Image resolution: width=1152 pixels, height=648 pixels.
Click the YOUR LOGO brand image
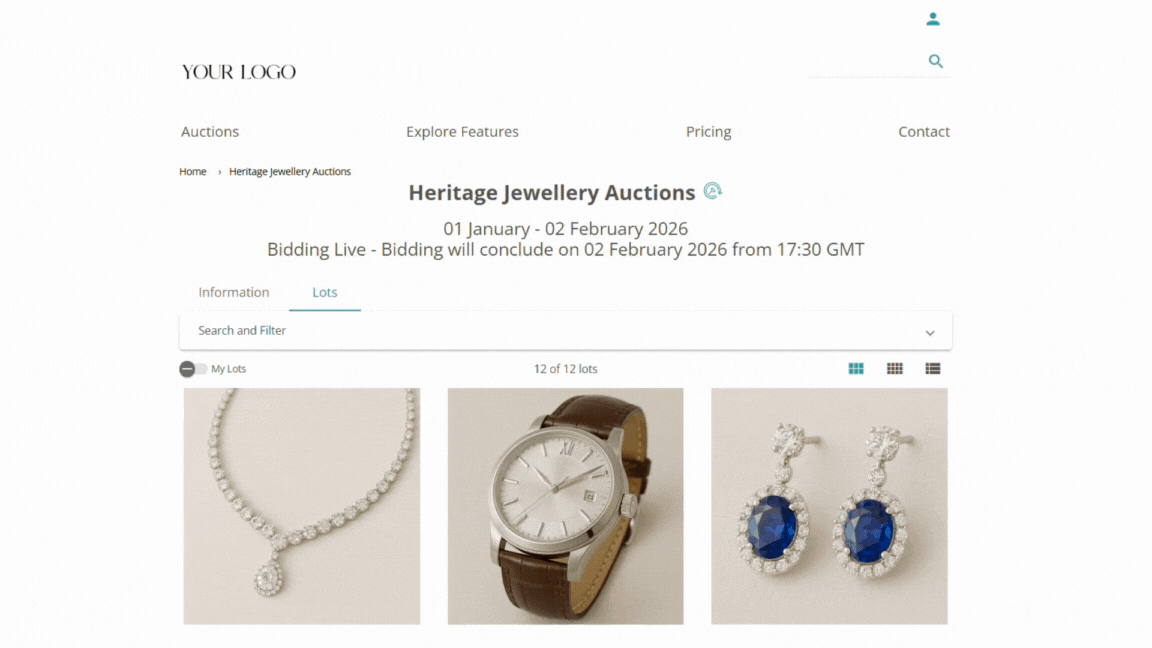click(x=239, y=72)
